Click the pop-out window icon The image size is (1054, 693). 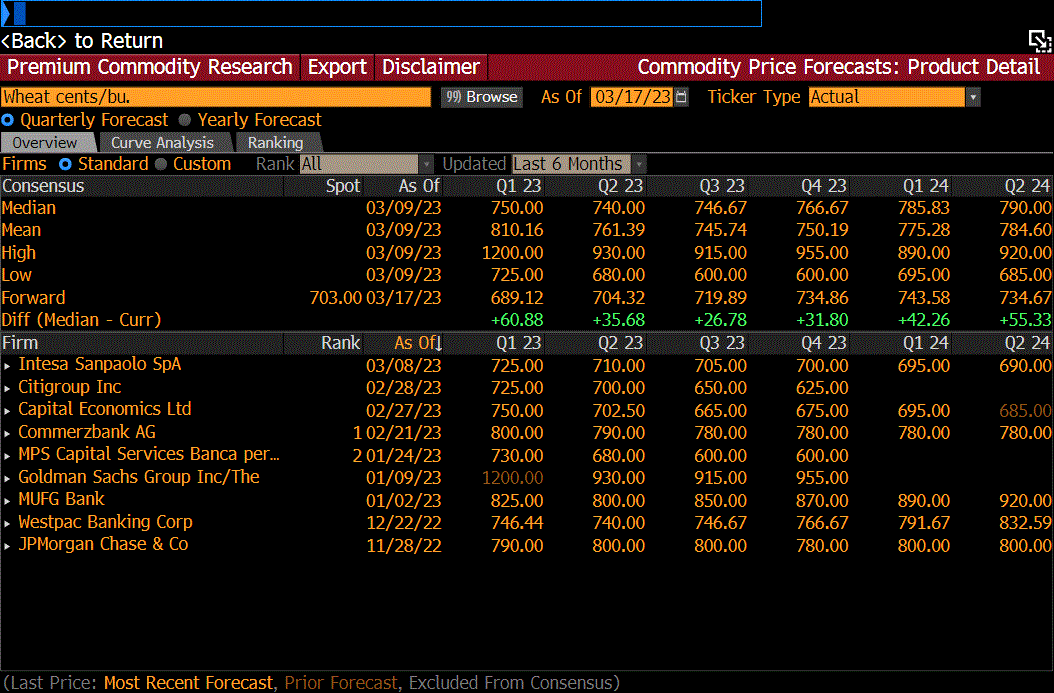(1039, 41)
